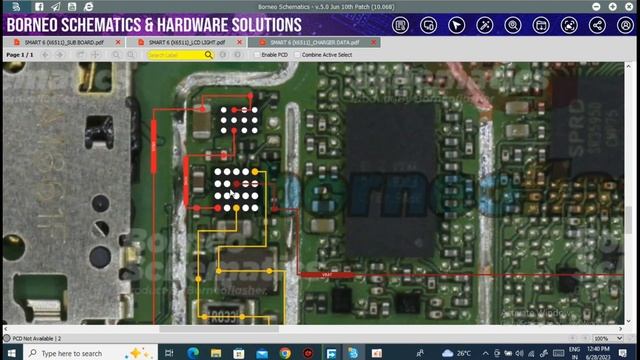Select the SMART 6 CHARGER DATA.pdf tab

pyautogui.click(x=314, y=42)
